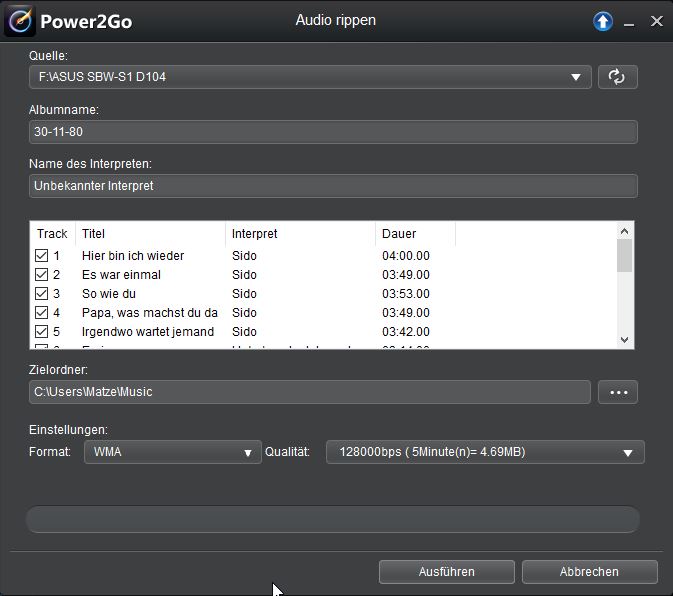Click Sido interpret cell of track 1
This screenshot has width=673, height=596.
244,256
